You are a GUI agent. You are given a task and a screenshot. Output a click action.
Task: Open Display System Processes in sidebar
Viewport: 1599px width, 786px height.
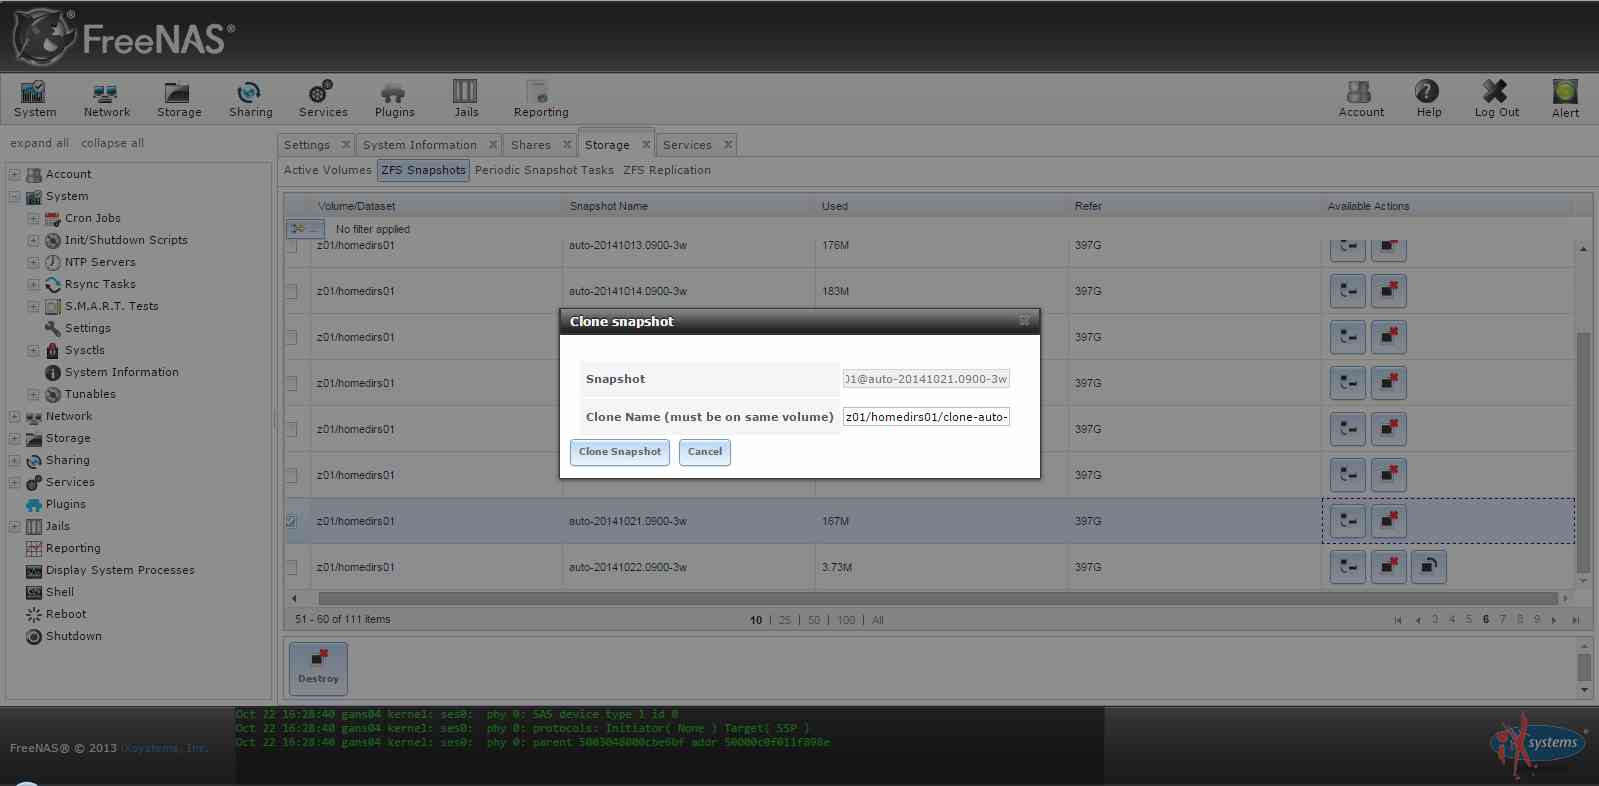tap(120, 570)
